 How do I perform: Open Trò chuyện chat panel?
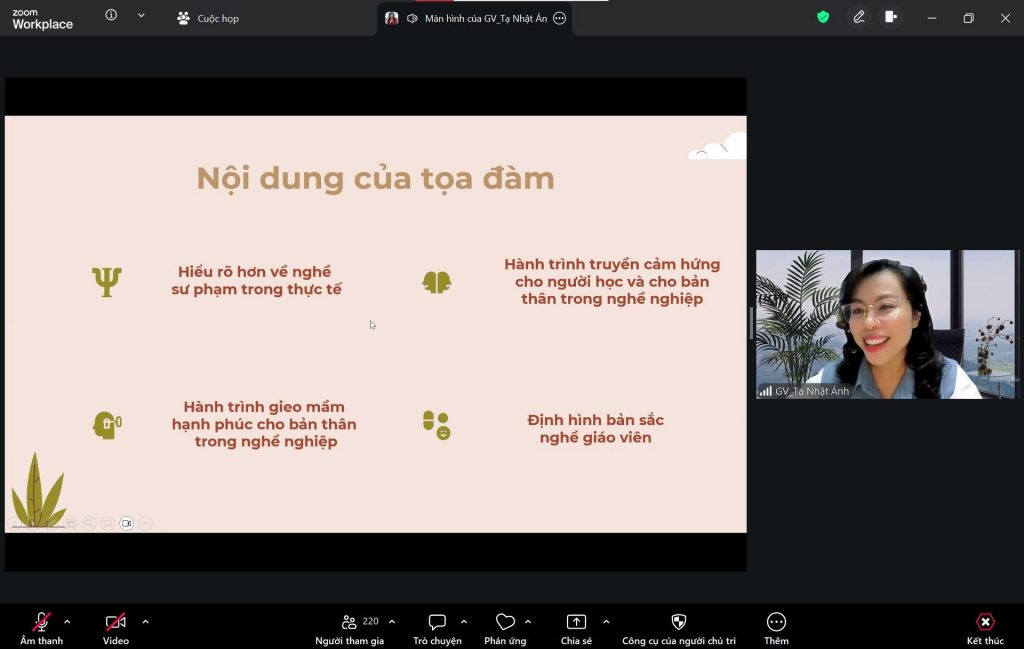(437, 623)
